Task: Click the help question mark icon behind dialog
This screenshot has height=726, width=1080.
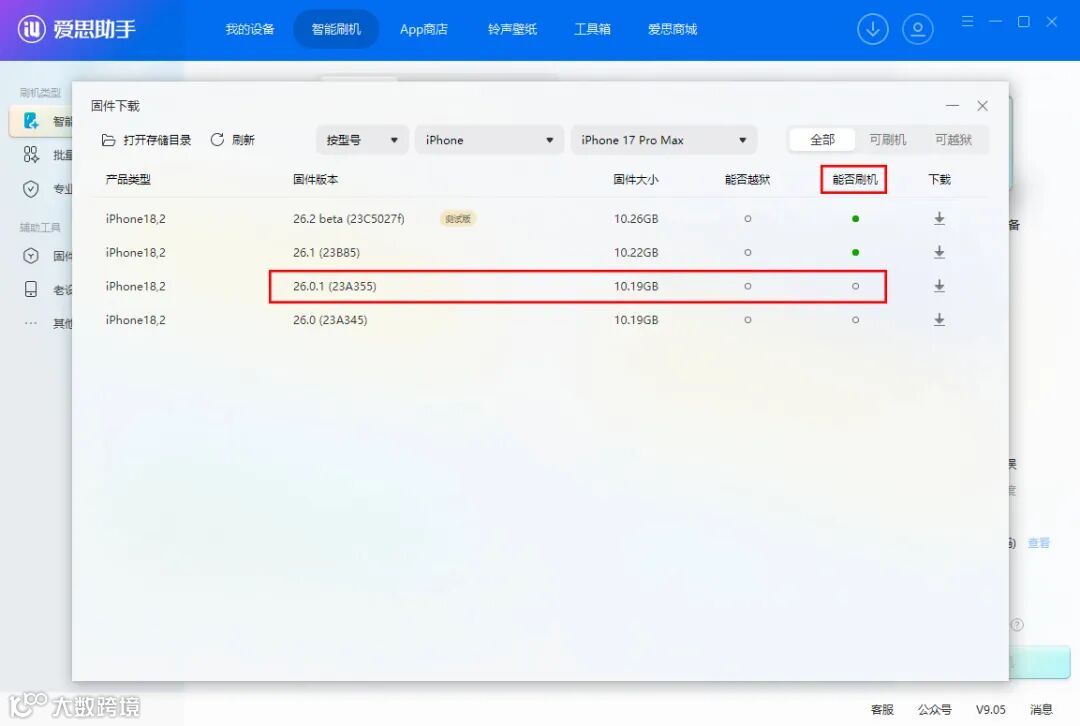Action: pos(1017,625)
